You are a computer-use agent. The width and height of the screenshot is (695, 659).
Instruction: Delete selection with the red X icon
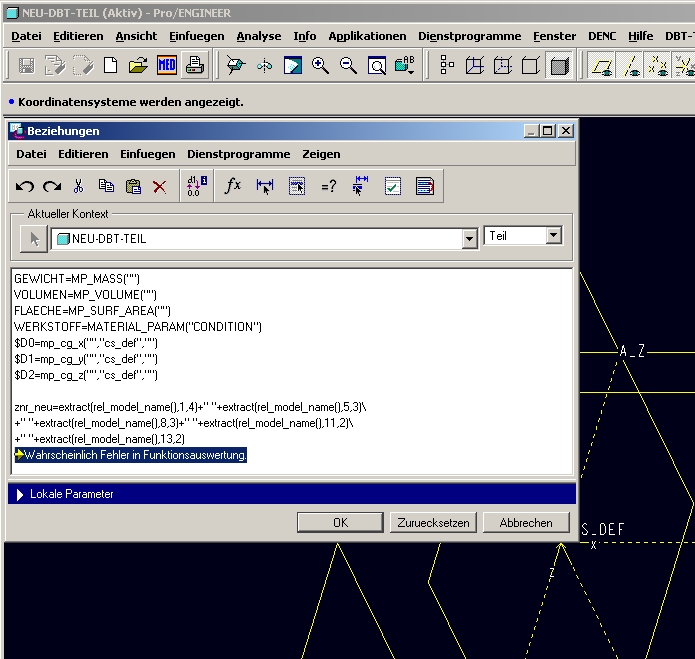(x=160, y=186)
